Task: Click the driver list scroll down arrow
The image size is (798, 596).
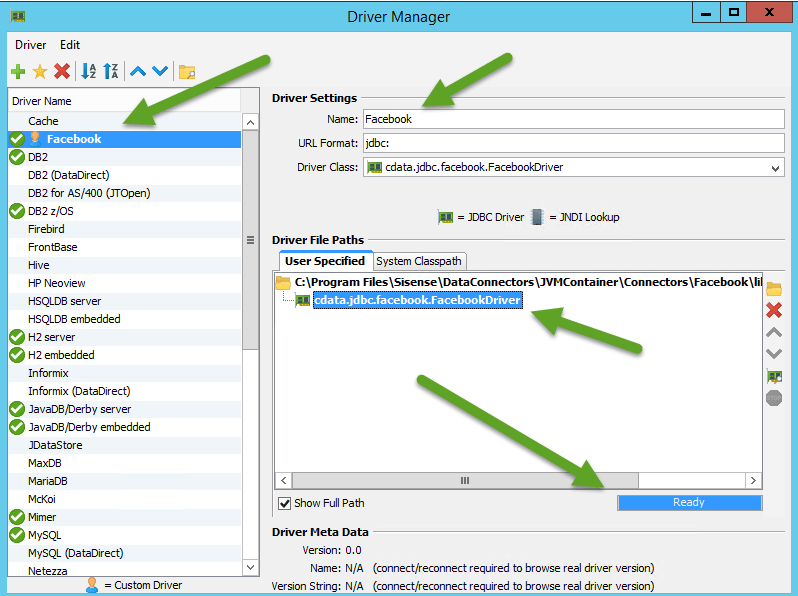Action: tap(250, 567)
